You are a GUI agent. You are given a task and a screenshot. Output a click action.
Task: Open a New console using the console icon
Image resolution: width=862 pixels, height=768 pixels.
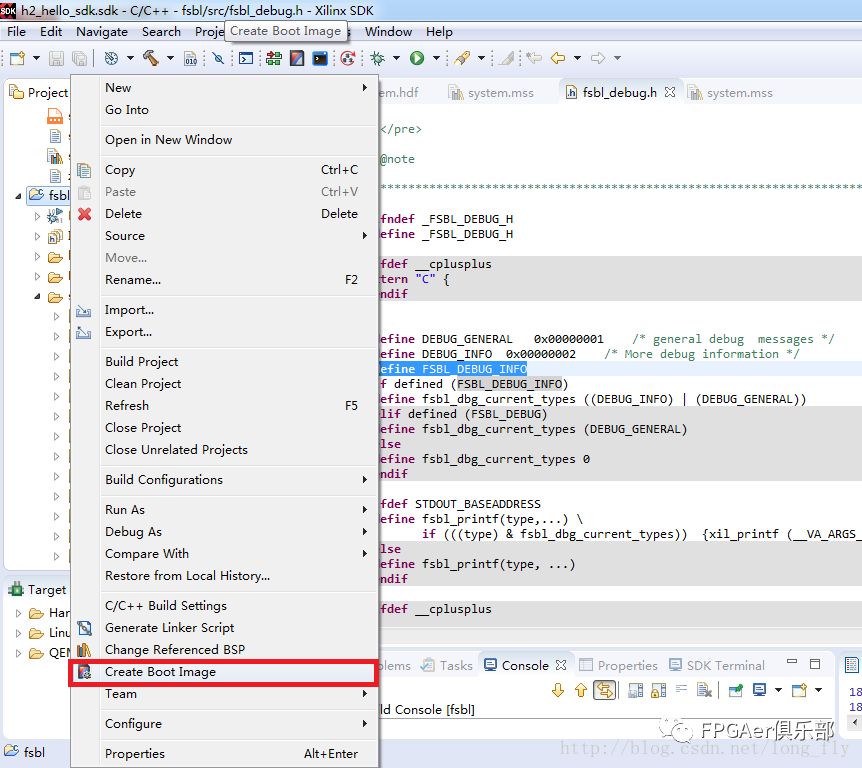[799, 690]
